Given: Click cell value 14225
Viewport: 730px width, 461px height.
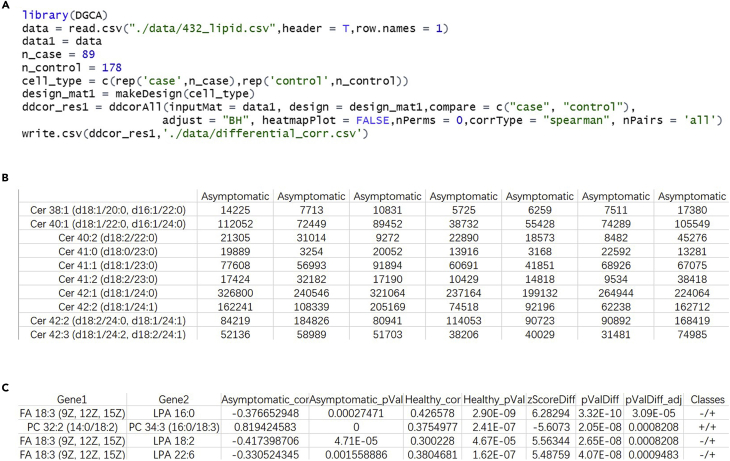Looking at the screenshot, I should pyautogui.click(x=235, y=210).
